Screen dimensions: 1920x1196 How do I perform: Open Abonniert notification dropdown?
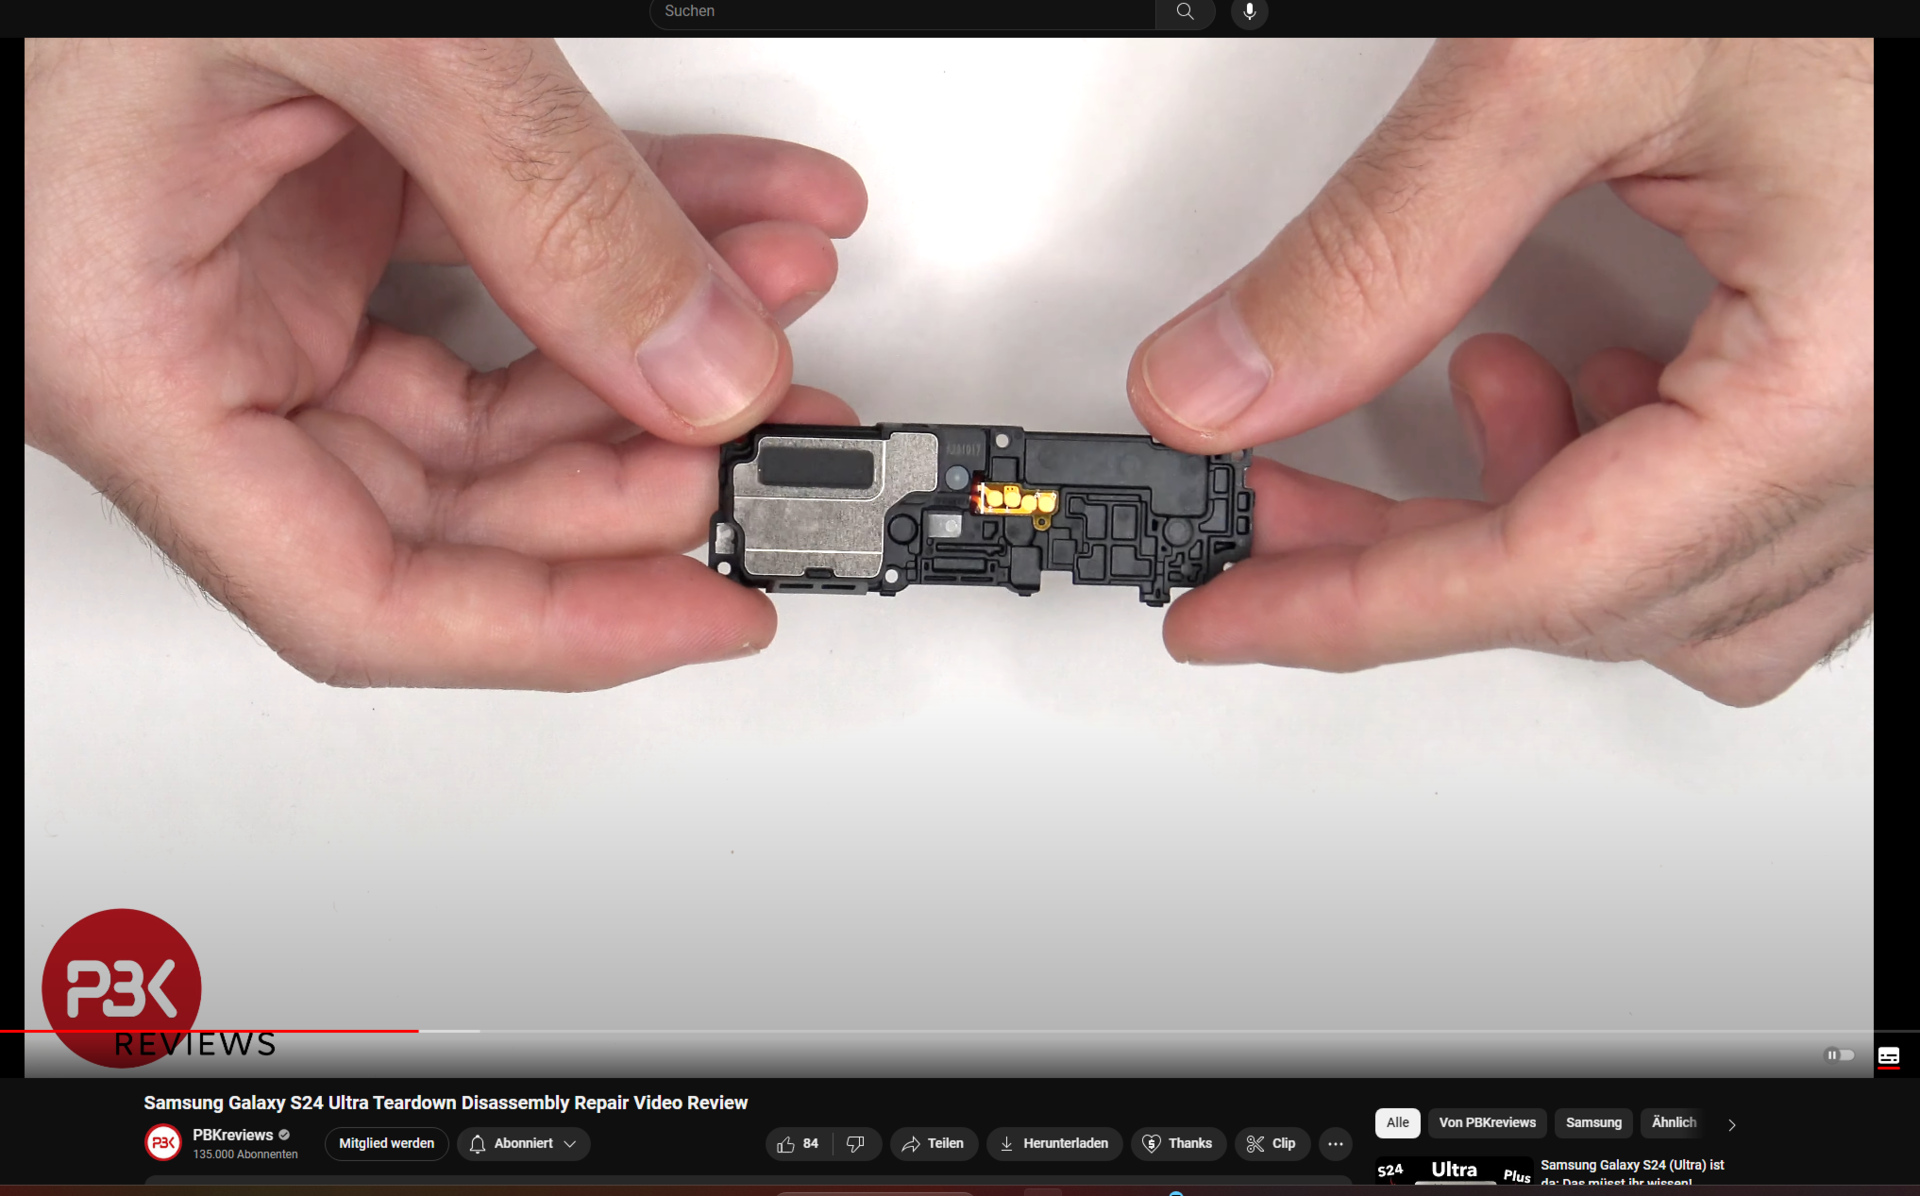(523, 1143)
